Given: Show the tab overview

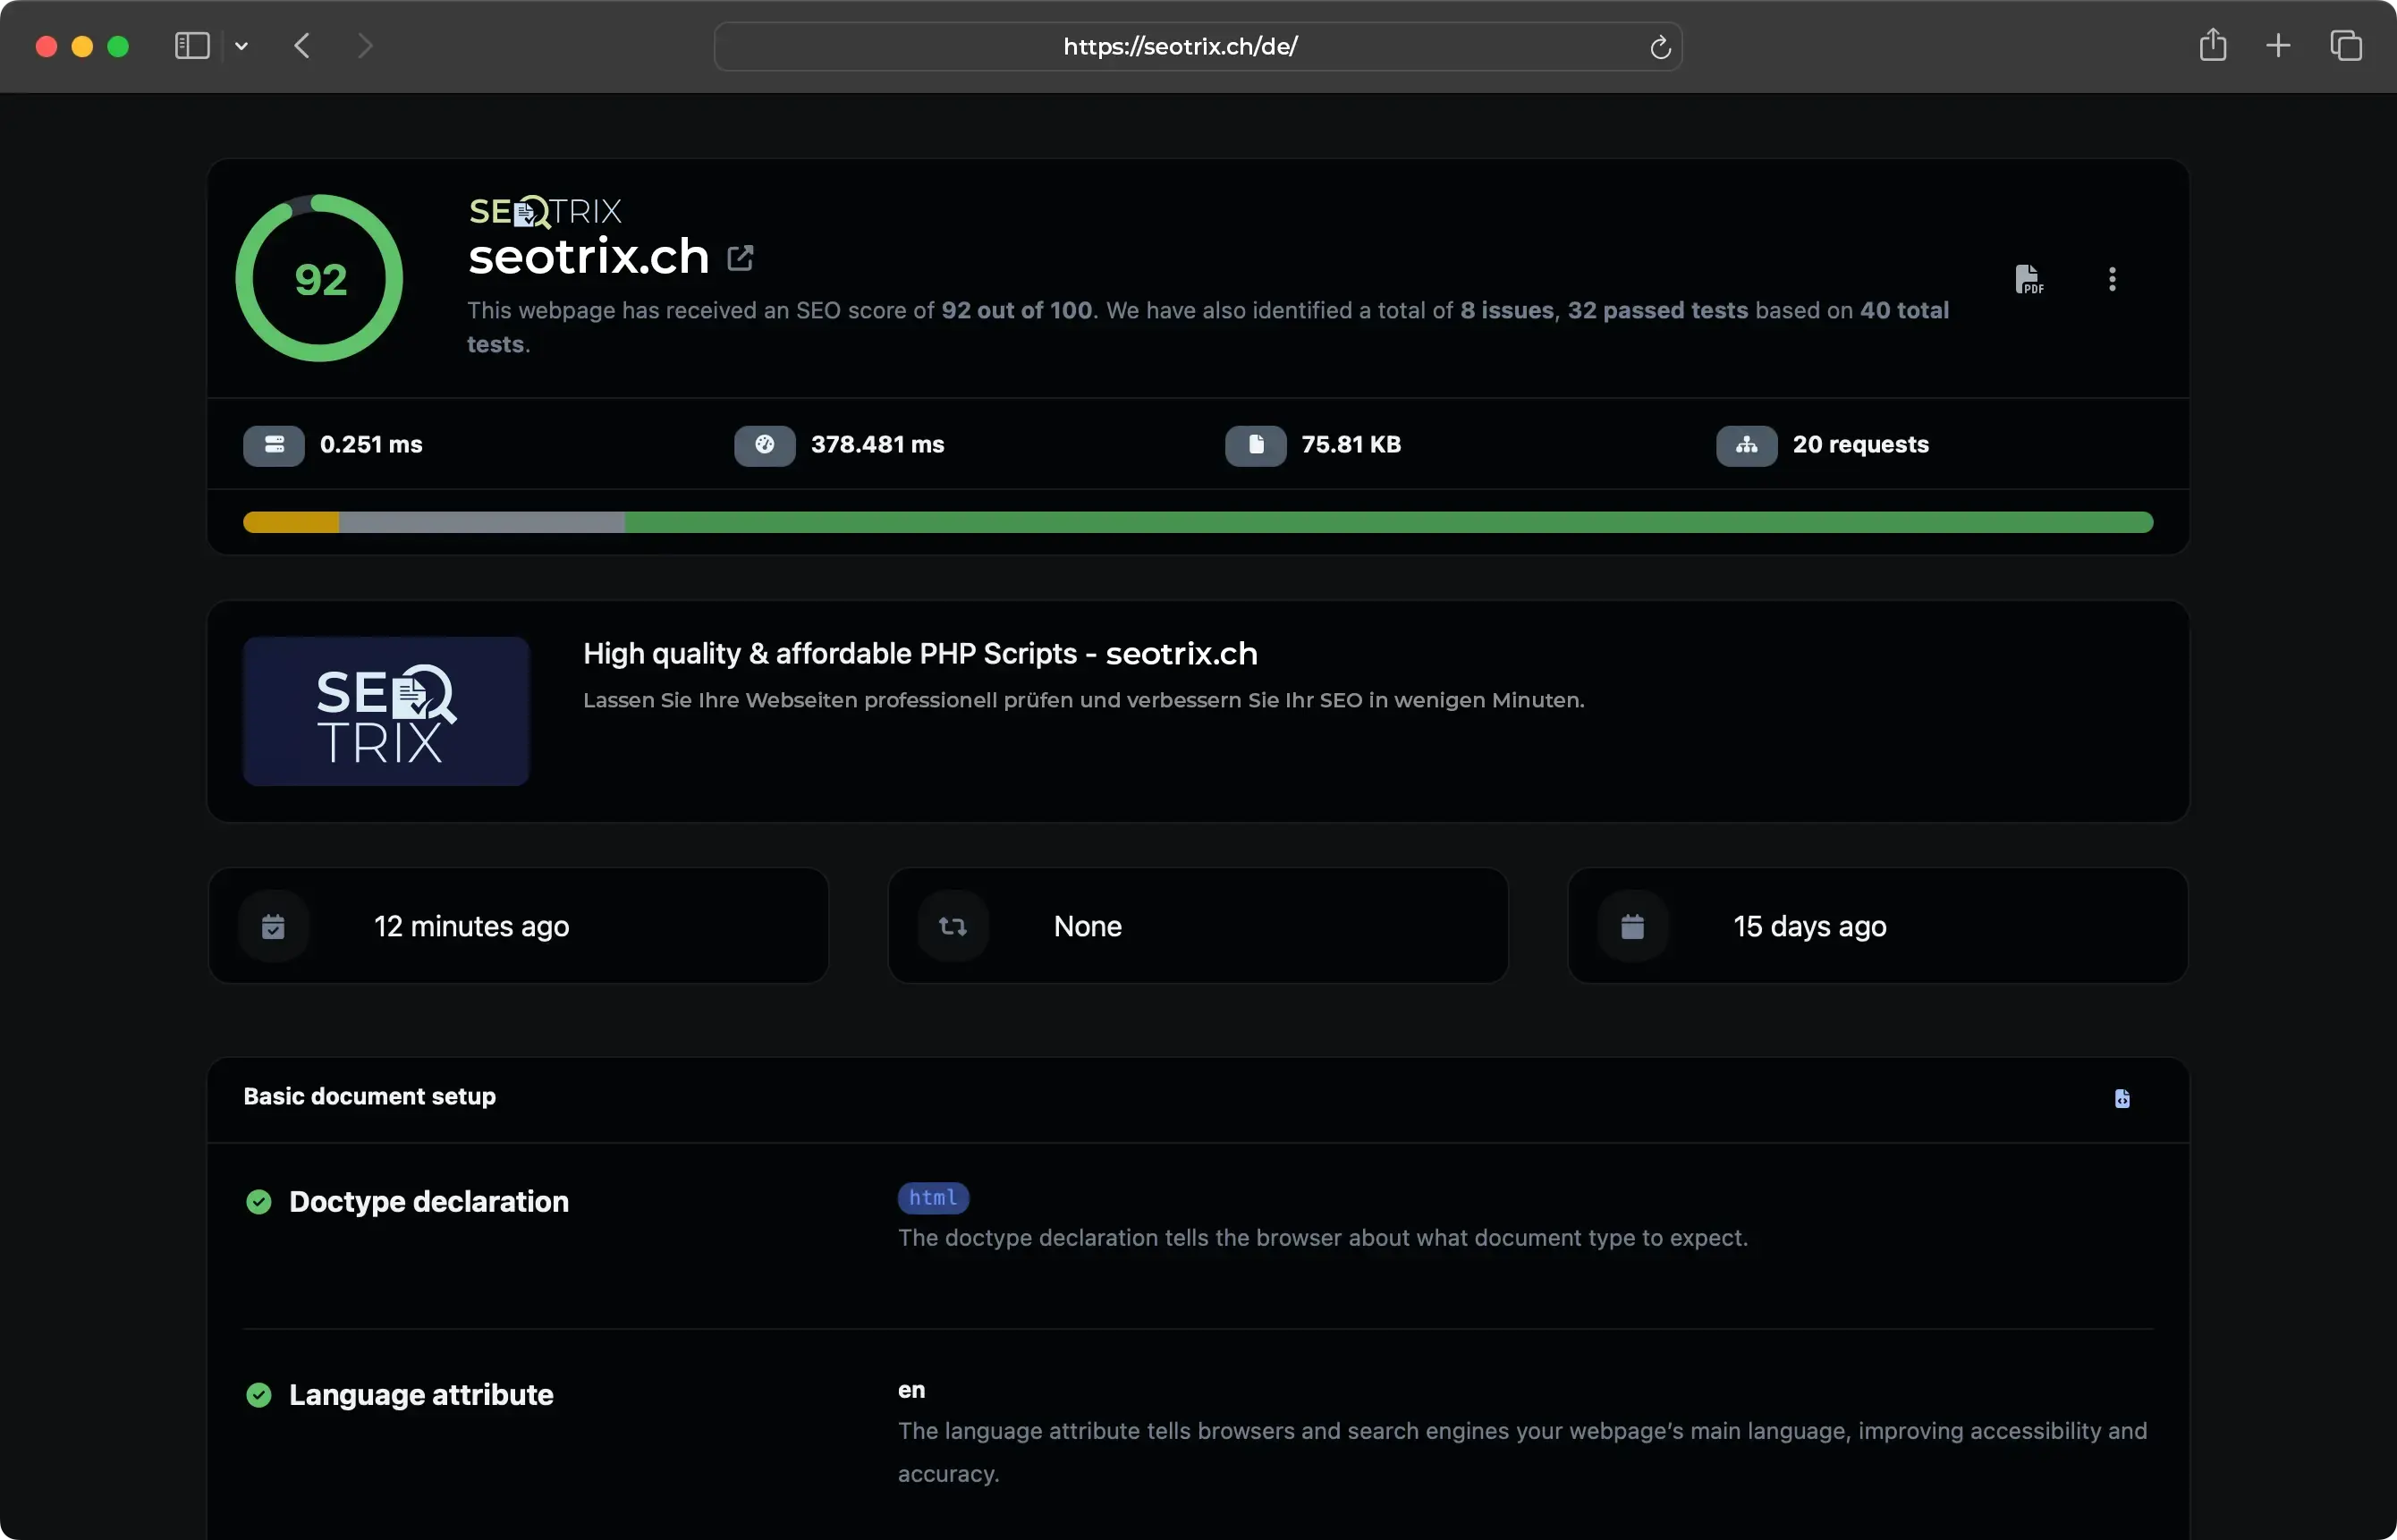Looking at the screenshot, I should point(2346,46).
